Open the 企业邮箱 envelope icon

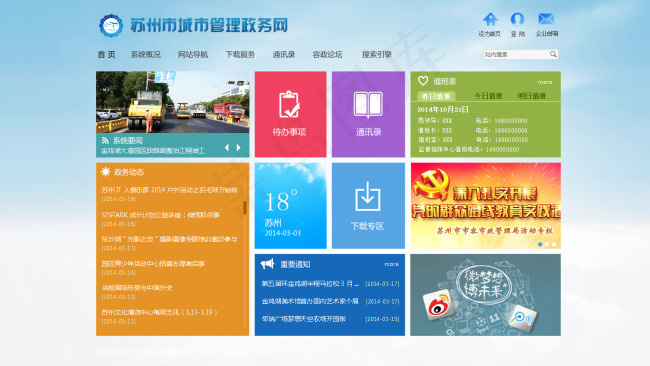tap(546, 19)
